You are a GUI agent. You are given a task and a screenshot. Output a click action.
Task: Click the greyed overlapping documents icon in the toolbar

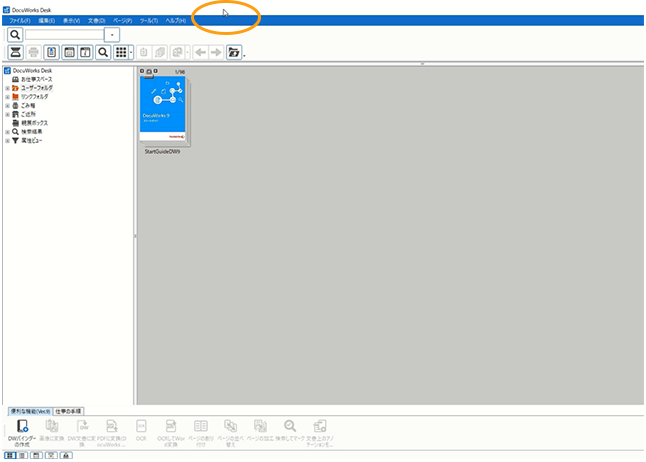click(177, 52)
